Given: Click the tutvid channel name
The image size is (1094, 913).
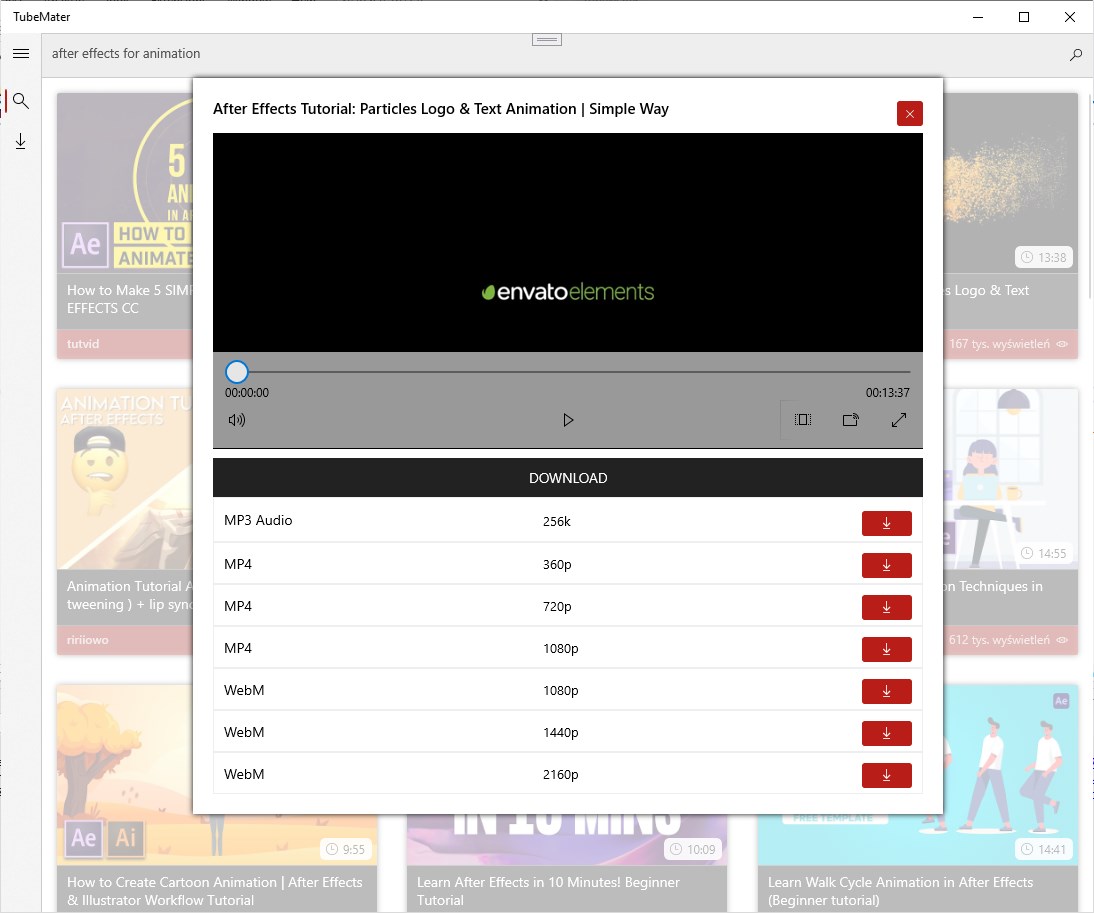Looking at the screenshot, I should point(83,344).
